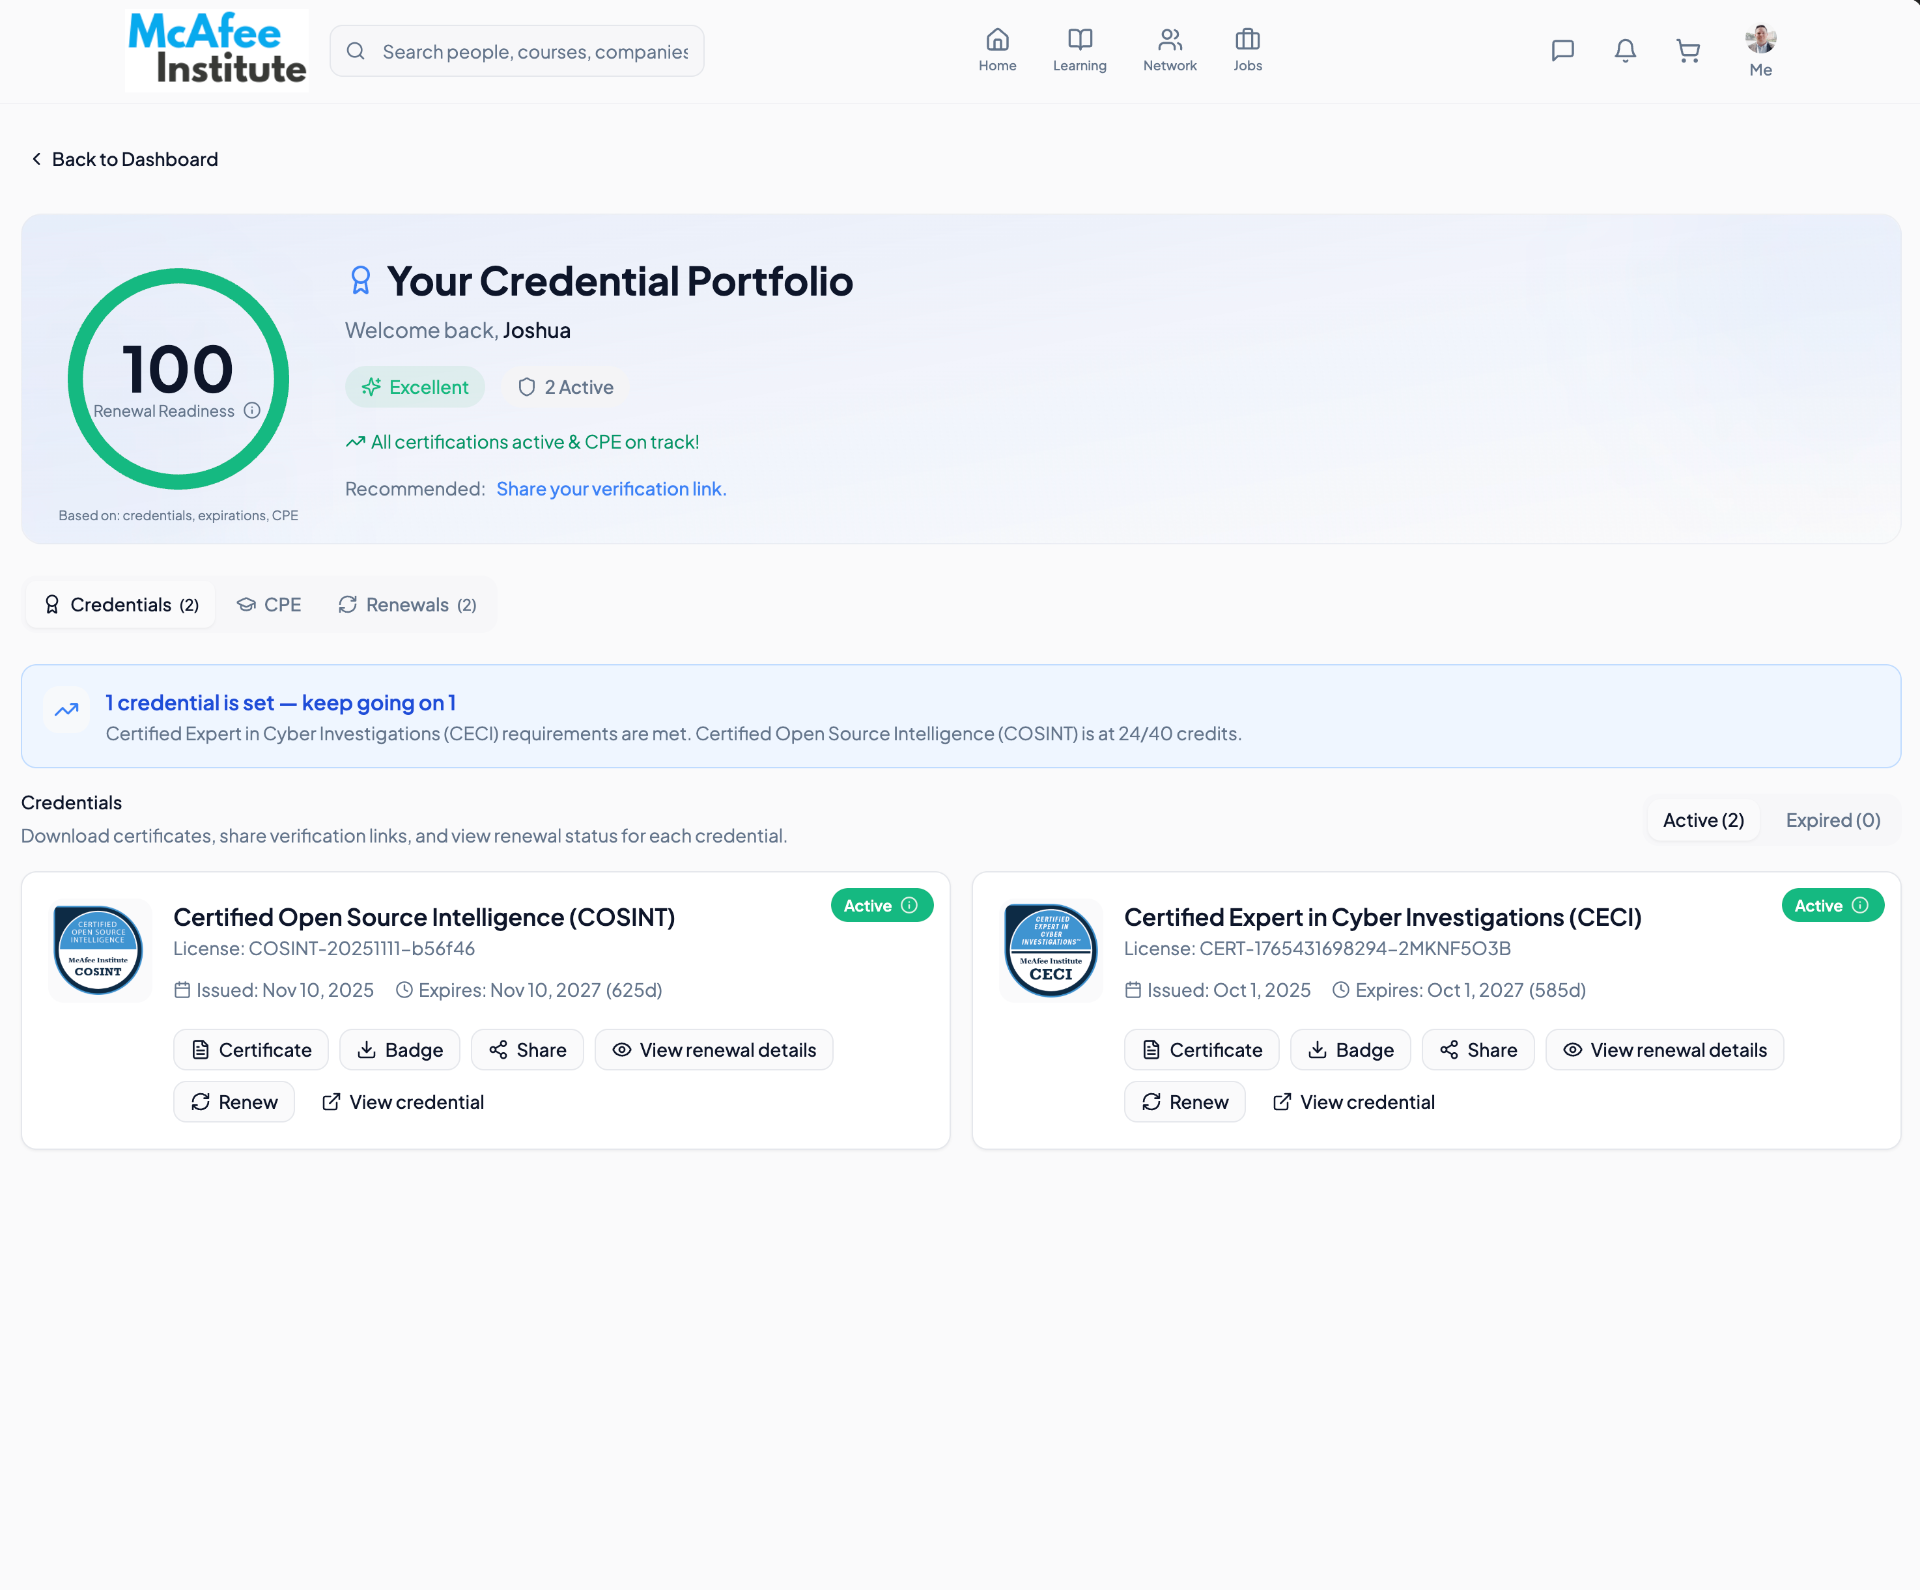Open the Home navigation icon

pyautogui.click(x=997, y=40)
